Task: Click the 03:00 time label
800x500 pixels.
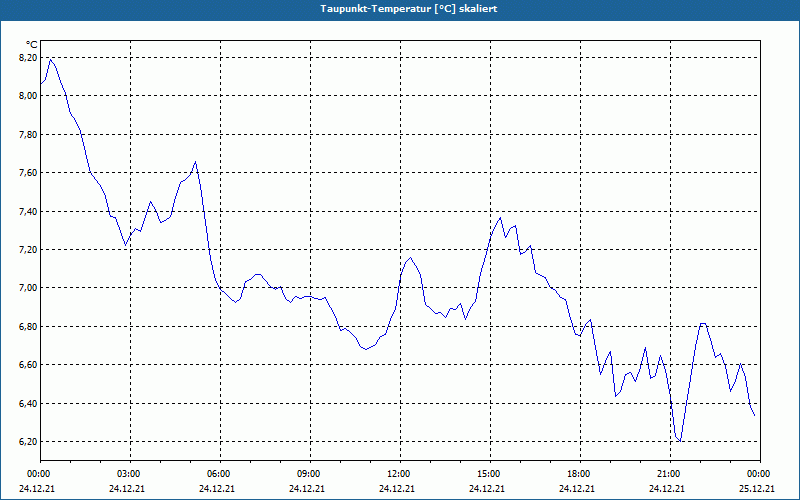Action: click(x=130, y=474)
